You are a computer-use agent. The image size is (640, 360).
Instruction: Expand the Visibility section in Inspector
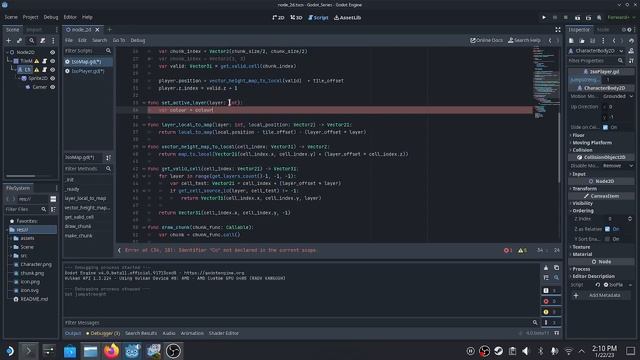(581, 203)
